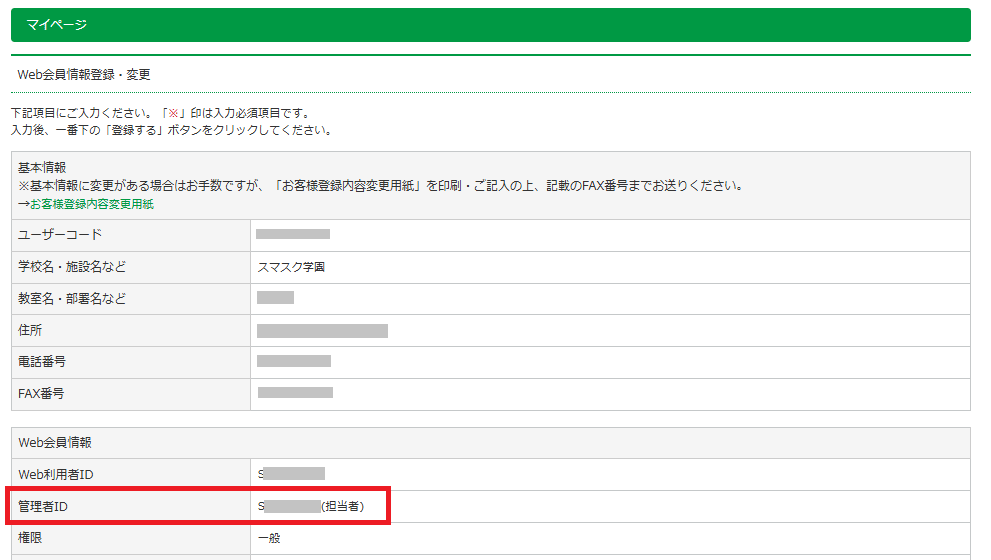This screenshot has width=991, height=560.
Task: Click the 電話番号 row label
Action: [42, 362]
